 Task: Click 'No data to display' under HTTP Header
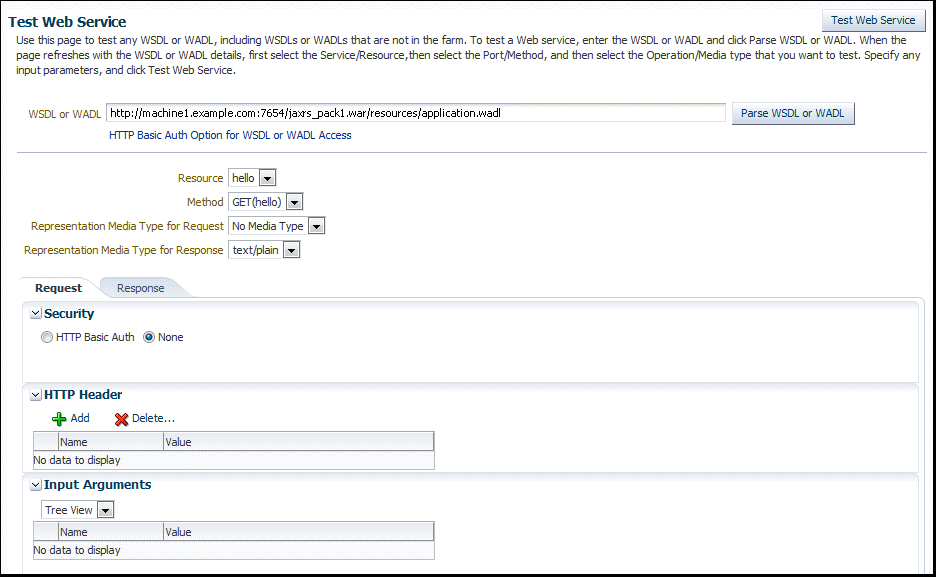[77, 460]
